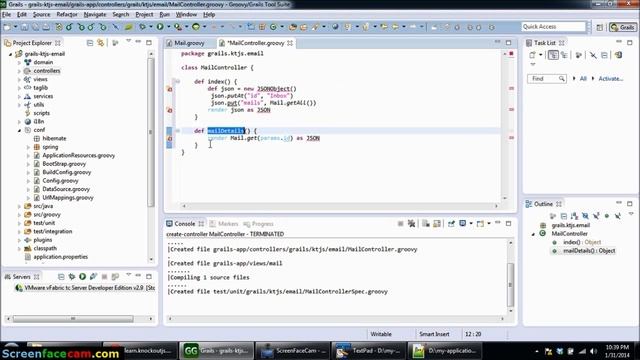Toggle Link with Editor in Project Explorer
Screen dimensions: 640x360
(100, 42)
